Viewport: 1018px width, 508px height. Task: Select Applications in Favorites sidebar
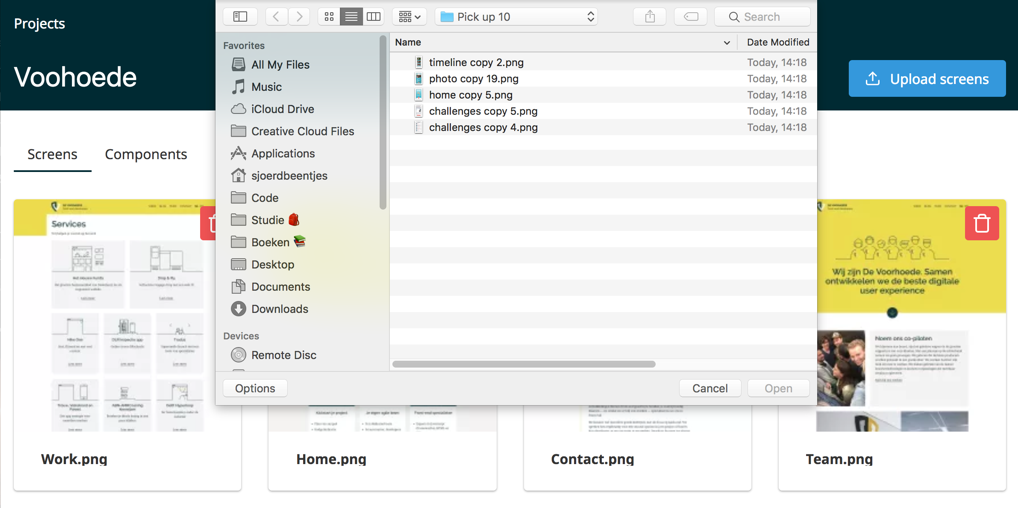(282, 153)
